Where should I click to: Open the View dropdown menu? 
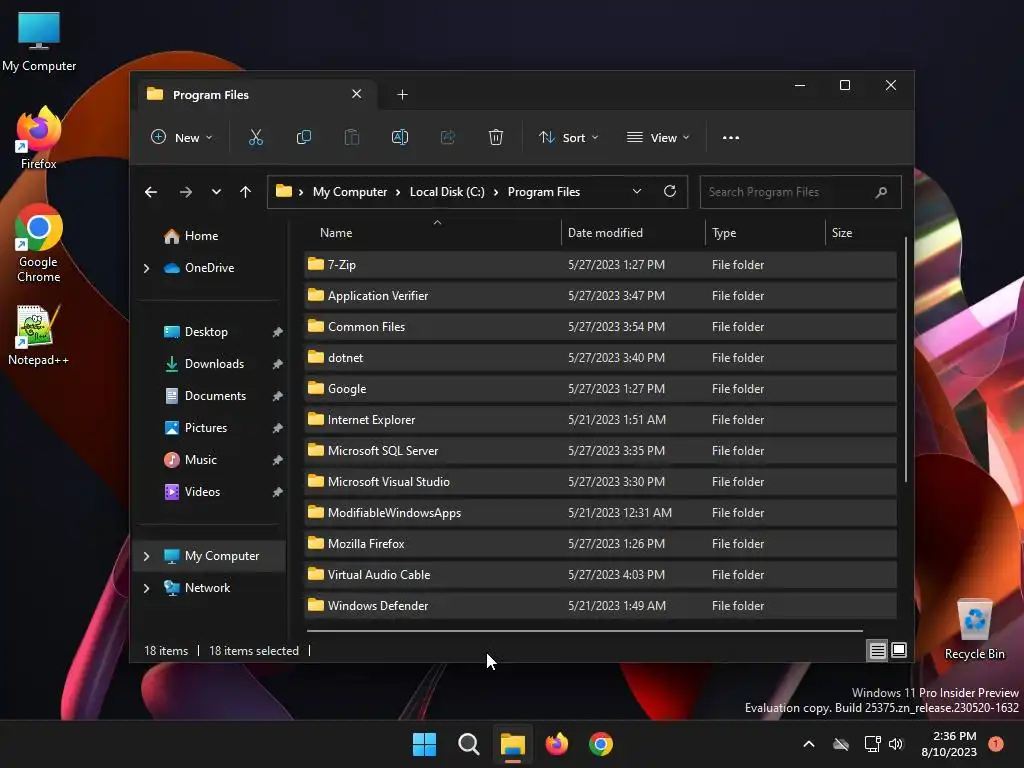click(x=658, y=138)
